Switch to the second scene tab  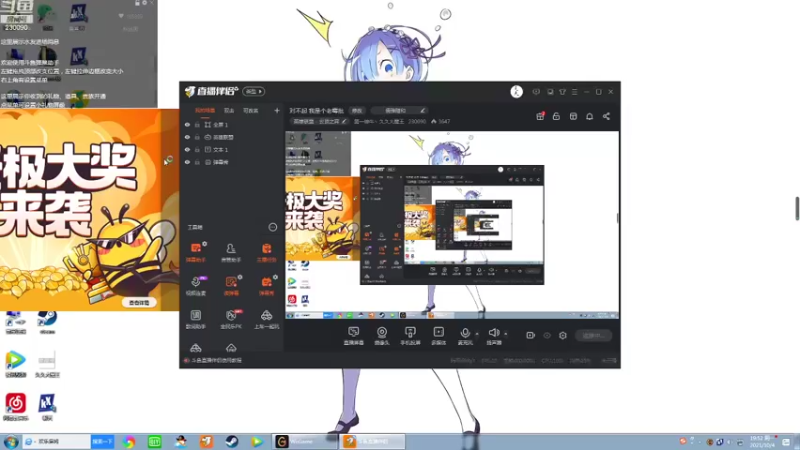[x=229, y=111]
